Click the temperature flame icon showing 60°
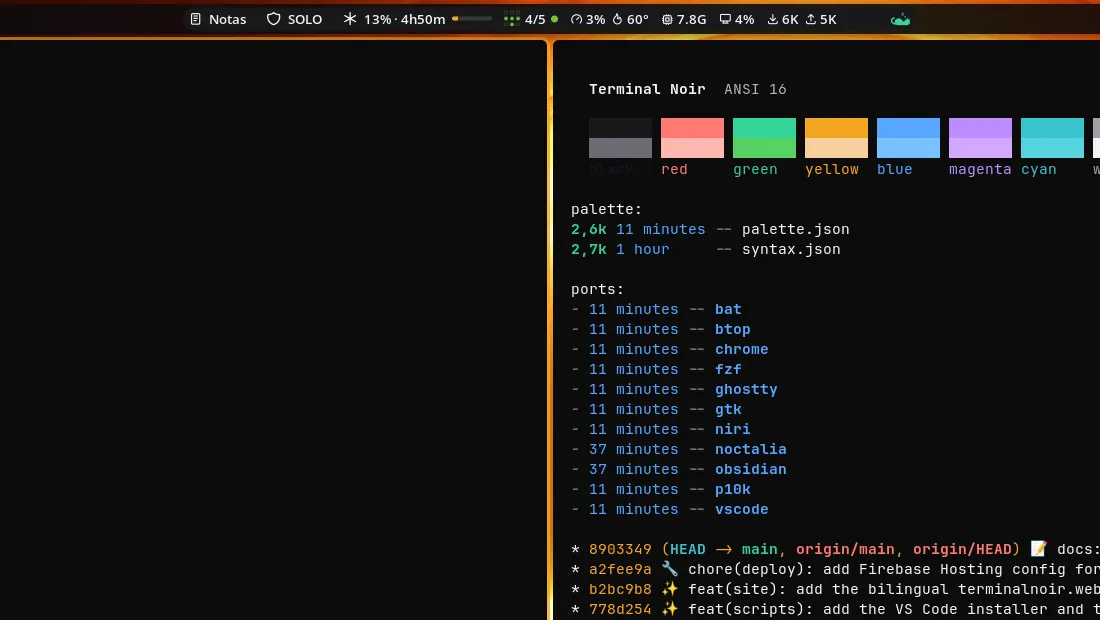This screenshot has height=620, width=1100. click(617, 20)
